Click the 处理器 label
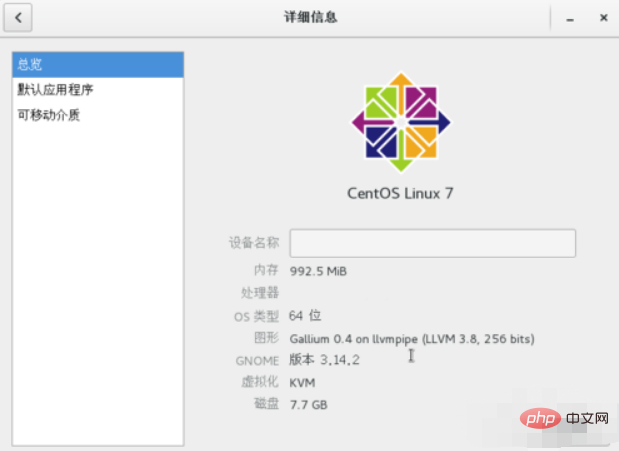The image size is (619, 451). click(260, 293)
